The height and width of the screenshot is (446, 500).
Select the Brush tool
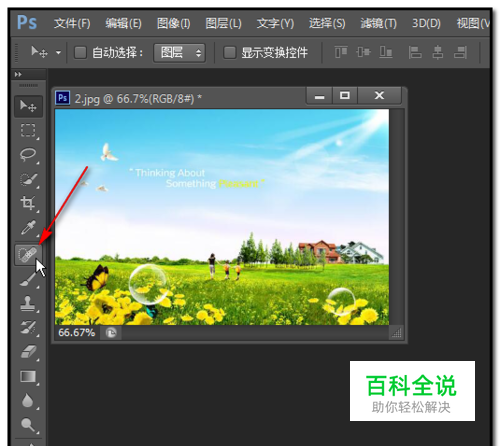[28, 279]
